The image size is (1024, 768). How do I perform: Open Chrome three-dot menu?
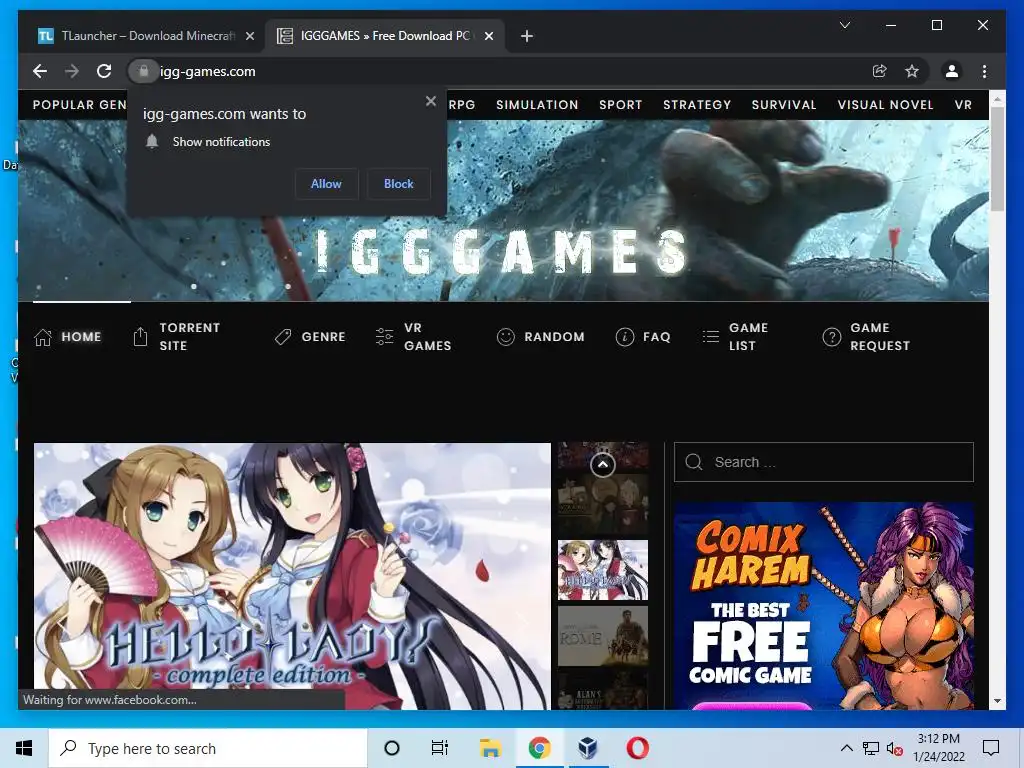984,71
